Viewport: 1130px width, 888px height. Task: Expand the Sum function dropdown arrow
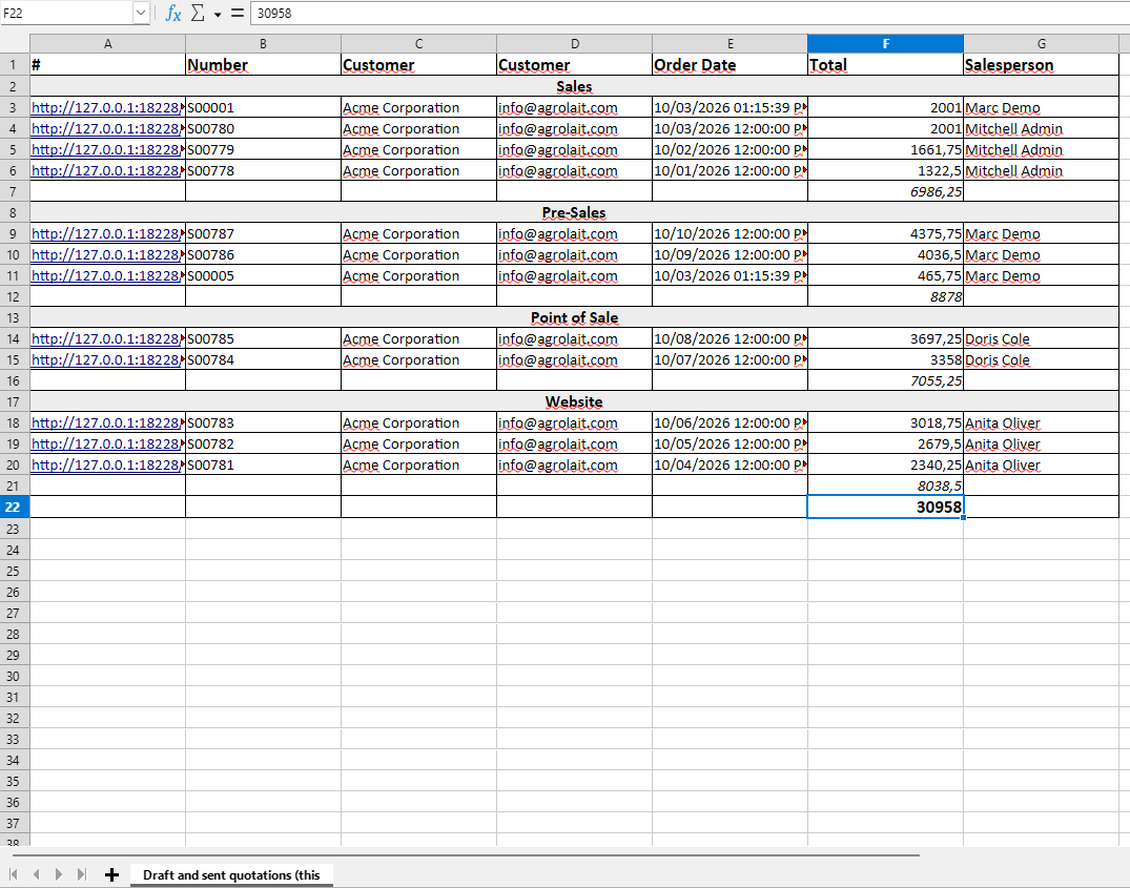click(217, 14)
